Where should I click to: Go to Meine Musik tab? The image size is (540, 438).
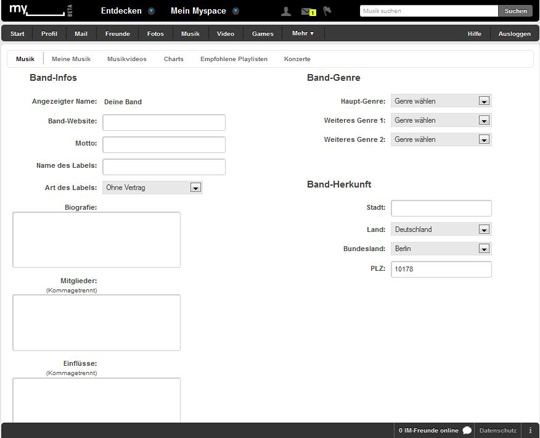click(71, 59)
